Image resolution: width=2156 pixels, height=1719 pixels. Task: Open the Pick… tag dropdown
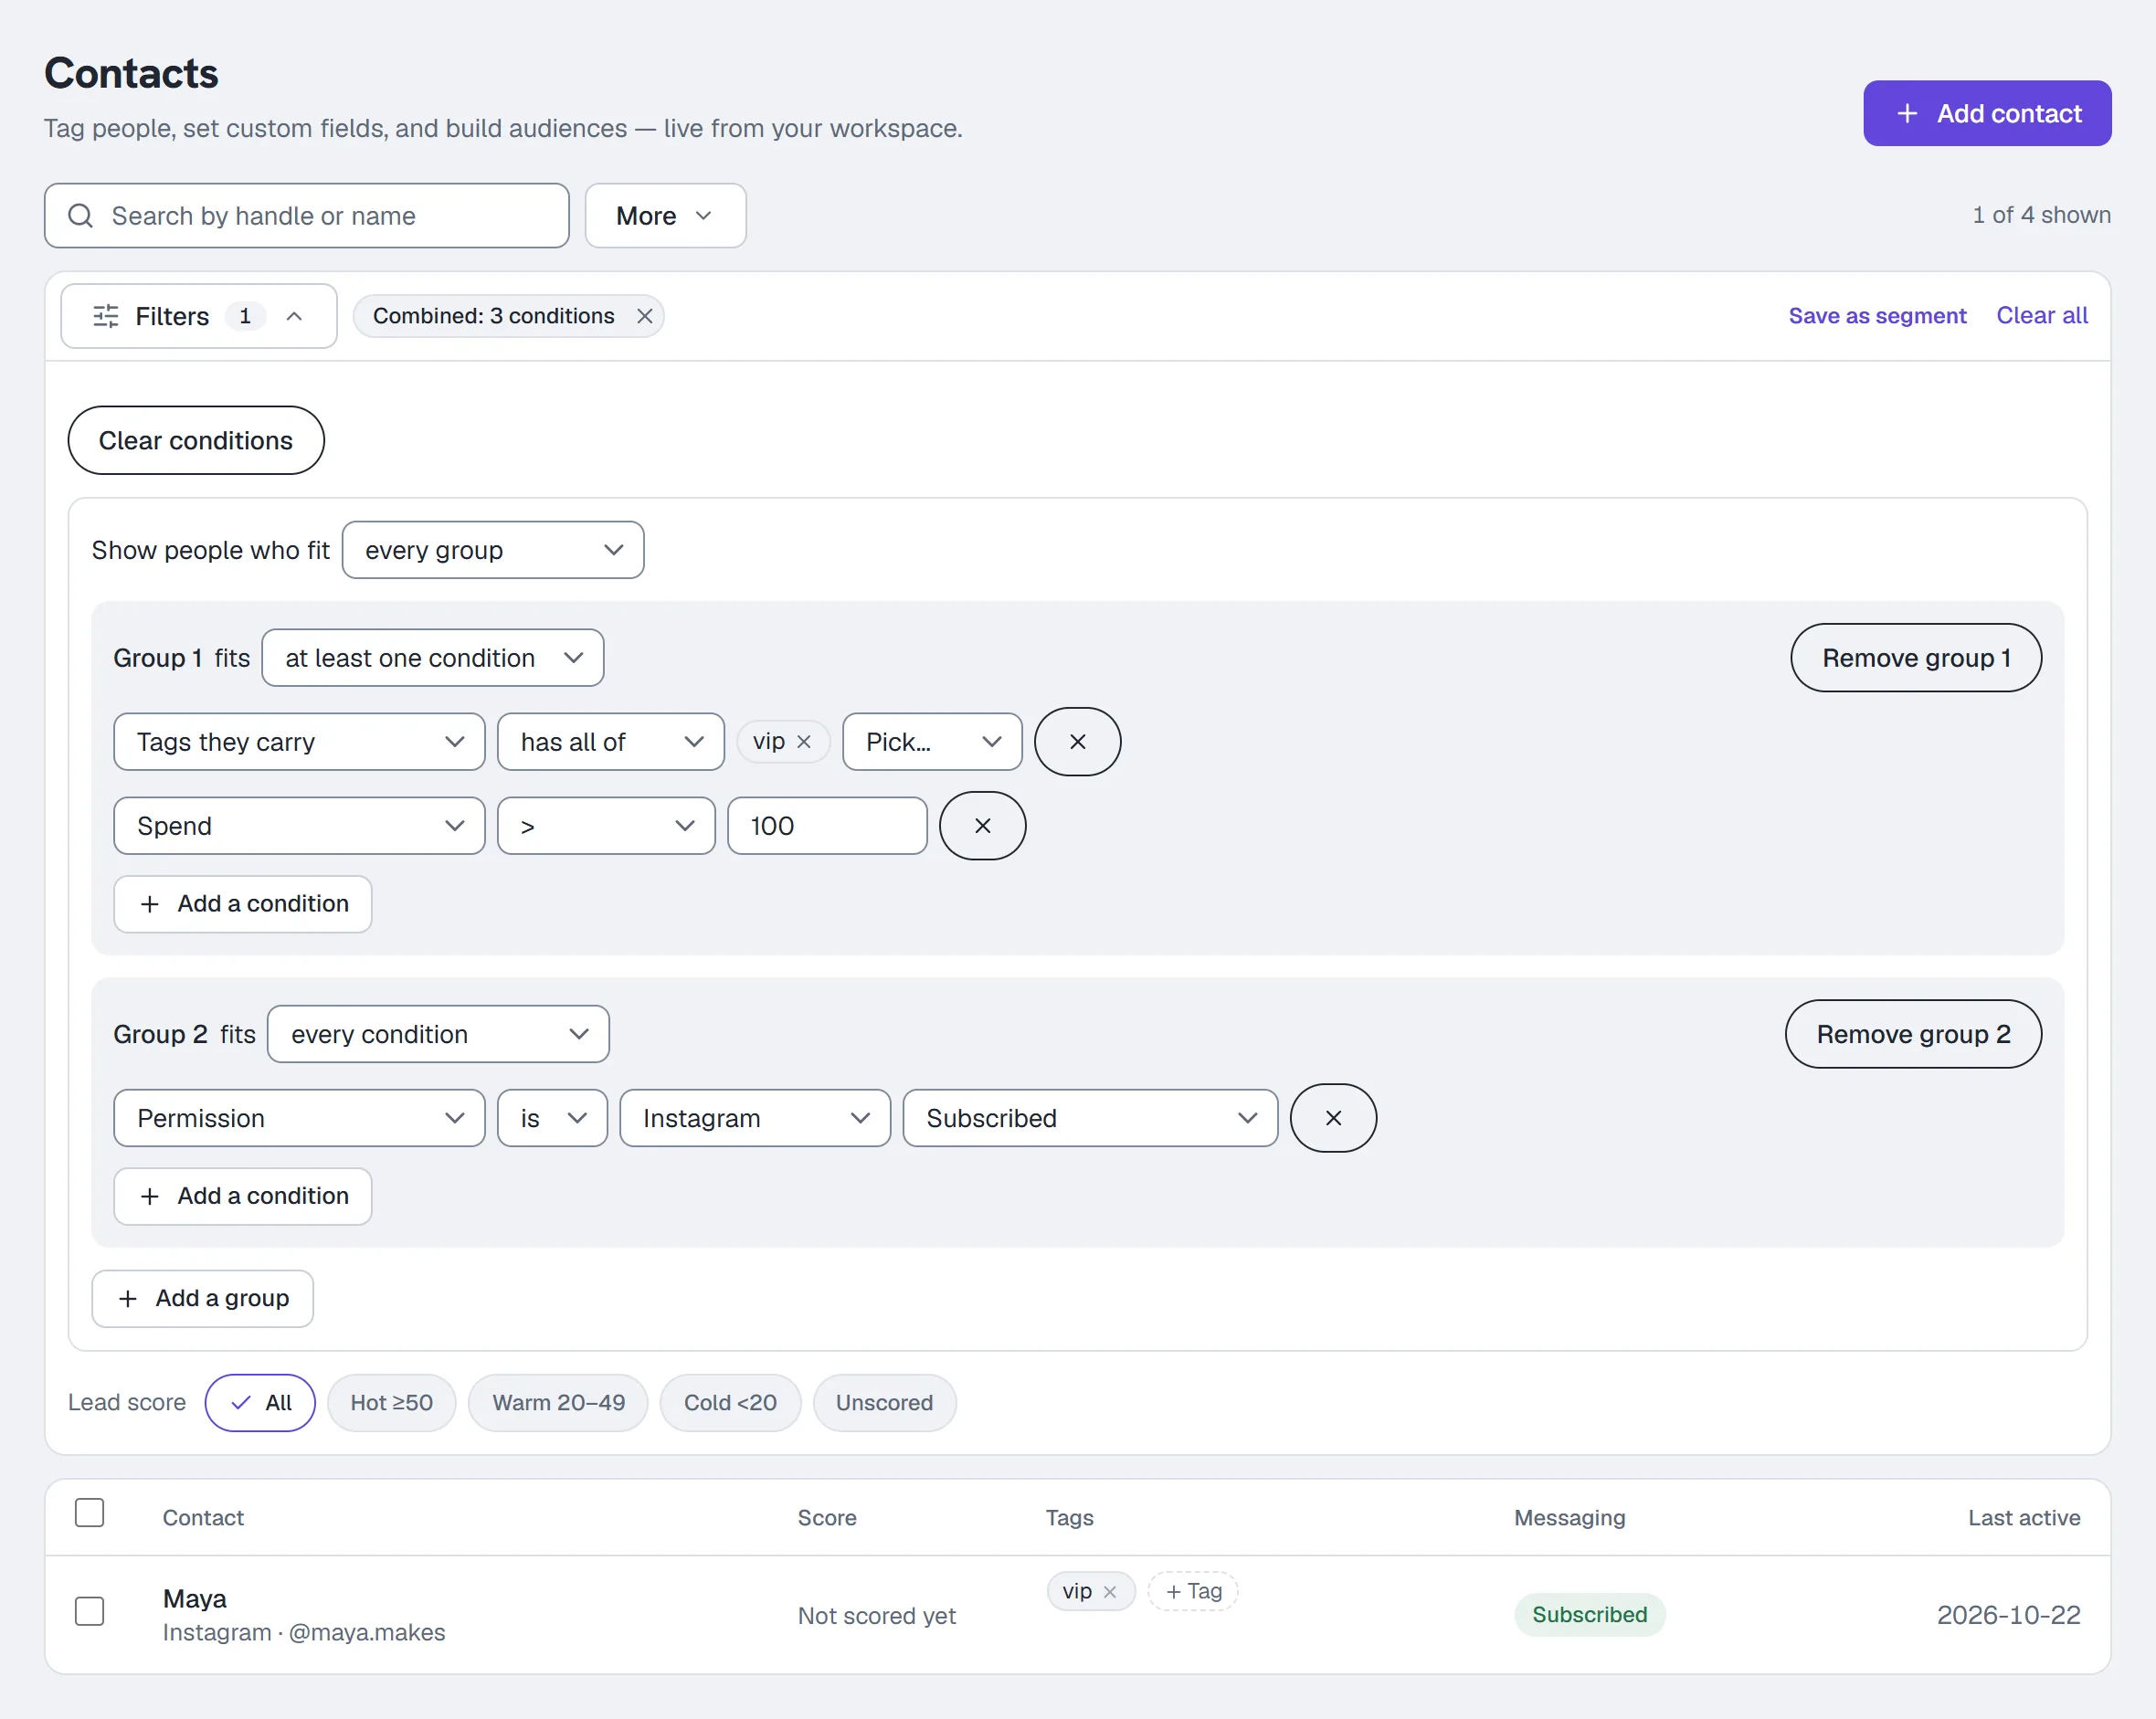coord(932,742)
